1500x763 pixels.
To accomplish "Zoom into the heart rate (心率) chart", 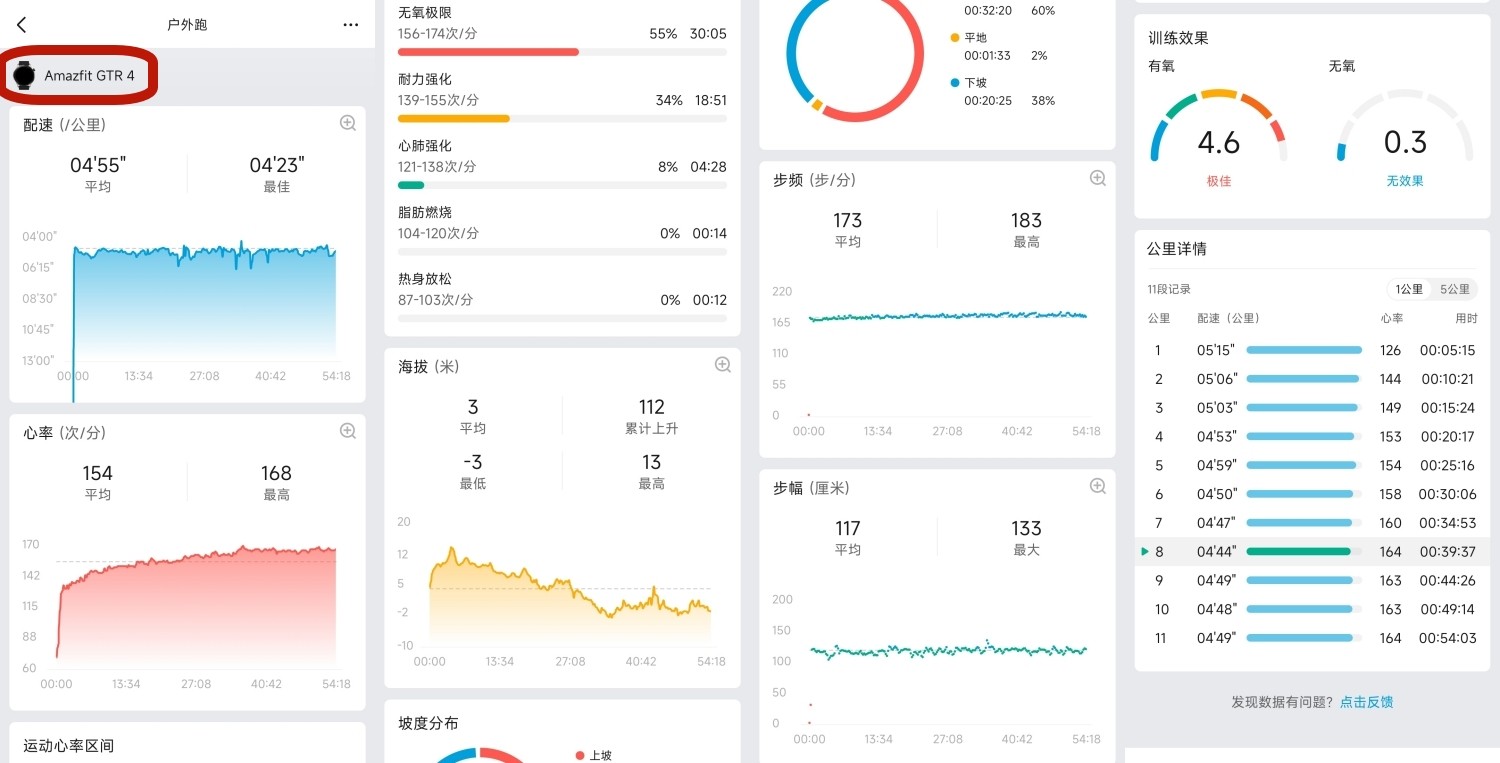I will pyautogui.click(x=347, y=431).
